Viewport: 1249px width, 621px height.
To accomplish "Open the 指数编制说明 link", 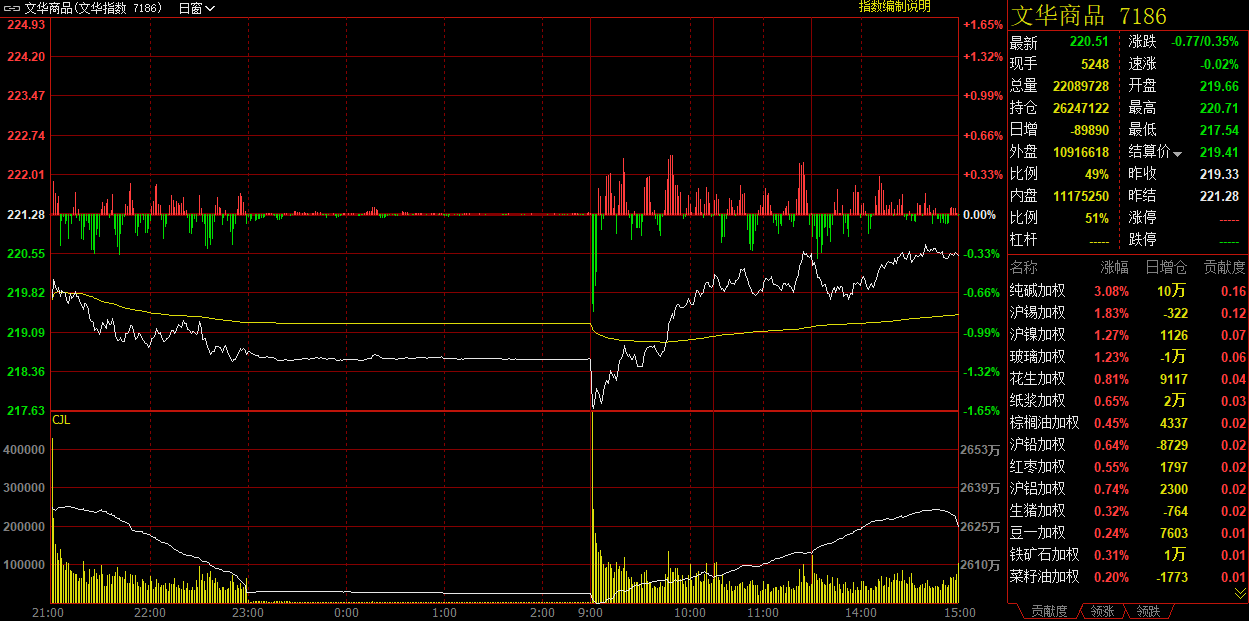I will coord(894,7).
